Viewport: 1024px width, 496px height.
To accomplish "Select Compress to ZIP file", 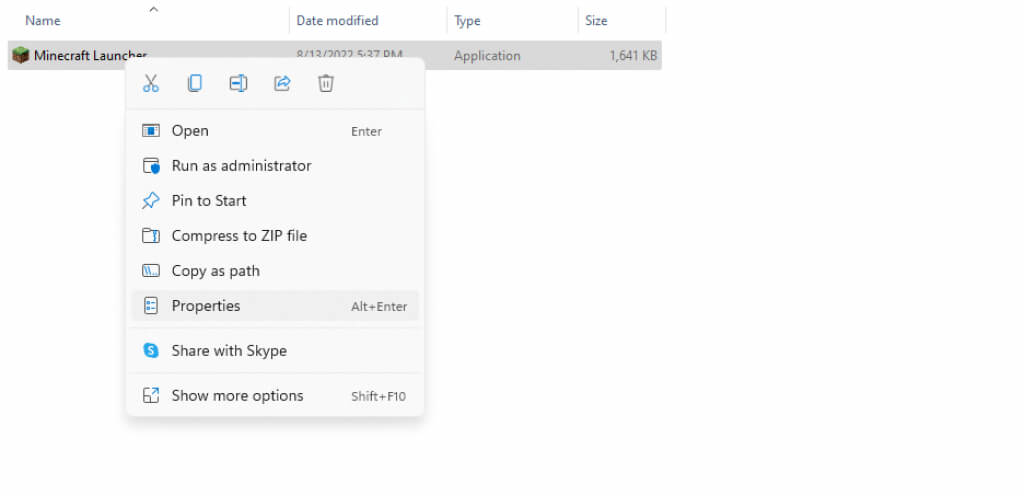I will coord(239,236).
